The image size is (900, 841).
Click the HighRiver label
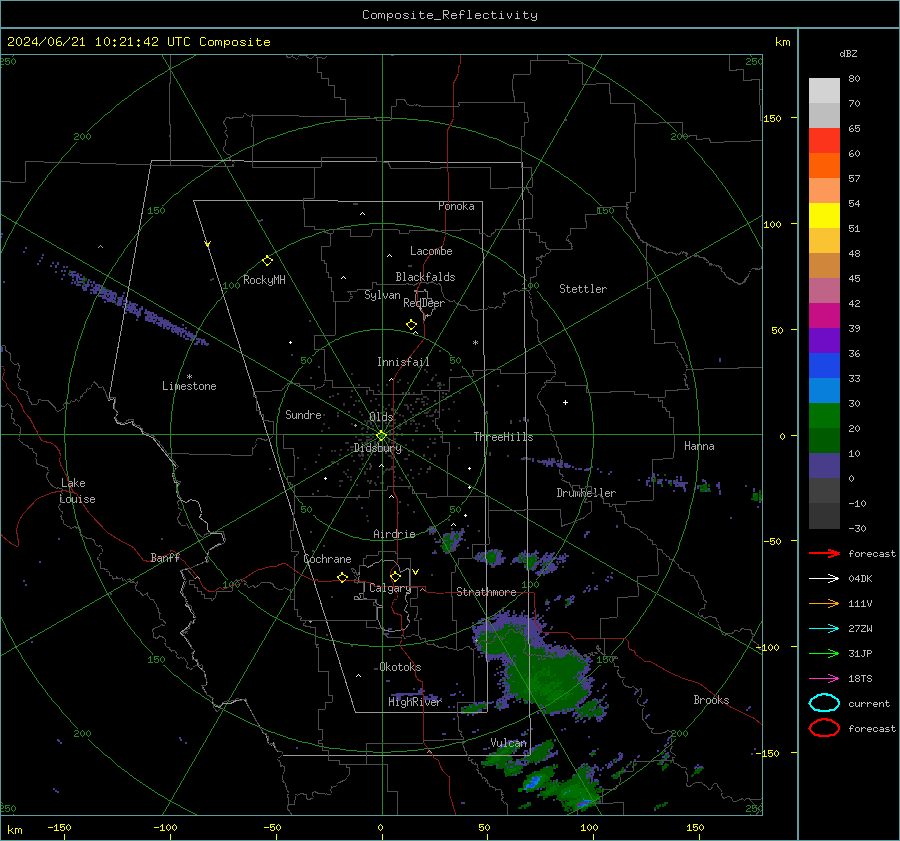click(x=414, y=702)
